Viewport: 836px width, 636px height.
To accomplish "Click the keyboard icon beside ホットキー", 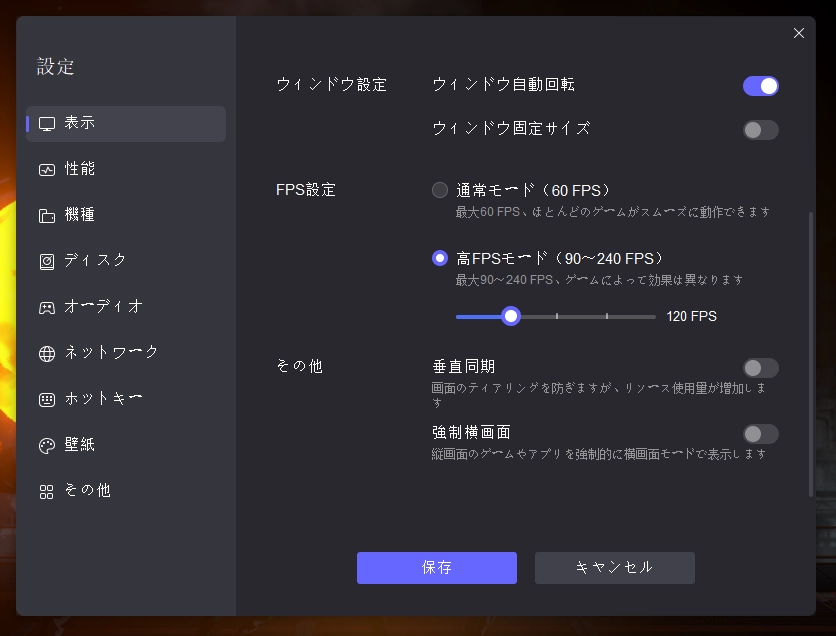I will (47, 399).
